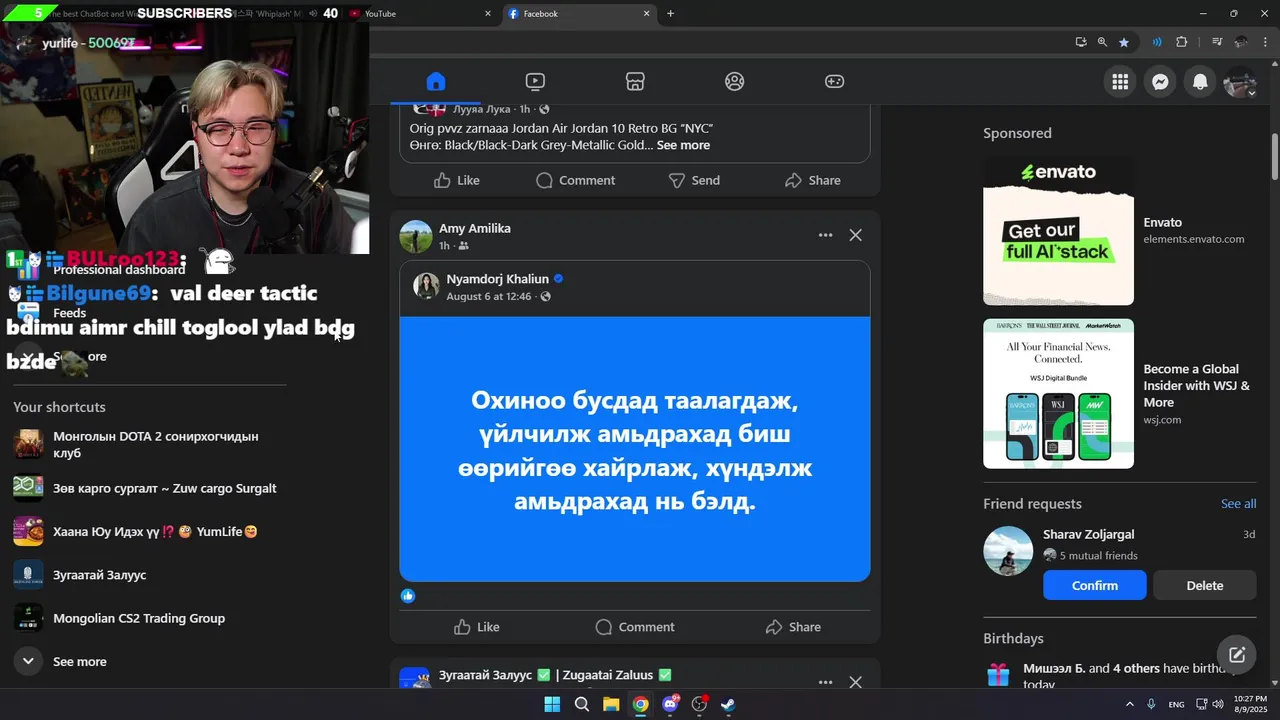The width and height of the screenshot is (1280, 720).
Task: Comment on the Jordan Air Jordan 10 post
Action: [x=575, y=180]
